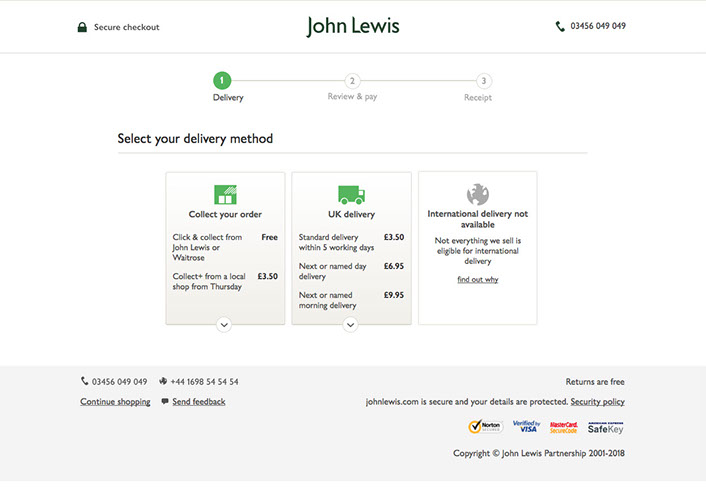Click the American Express SafeKey badge
The image size is (706, 492).
tap(605, 427)
